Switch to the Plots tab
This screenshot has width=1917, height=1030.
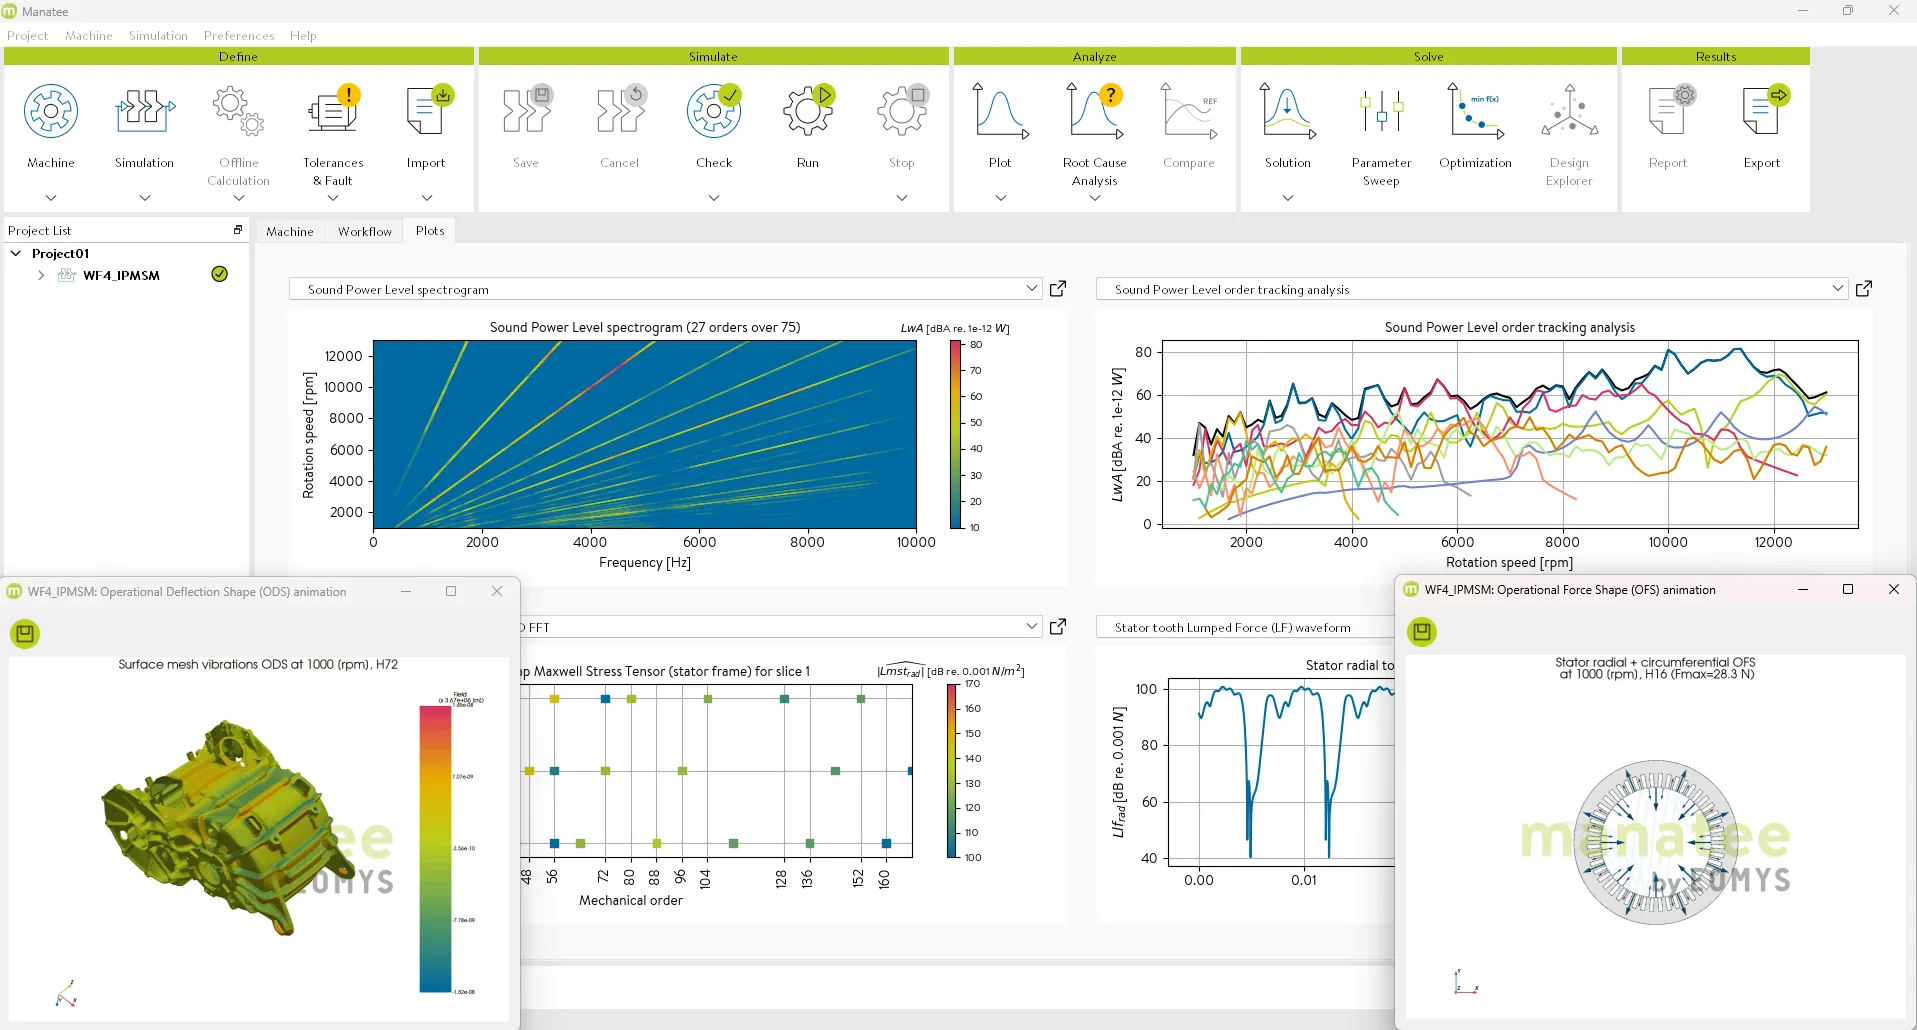(x=430, y=230)
